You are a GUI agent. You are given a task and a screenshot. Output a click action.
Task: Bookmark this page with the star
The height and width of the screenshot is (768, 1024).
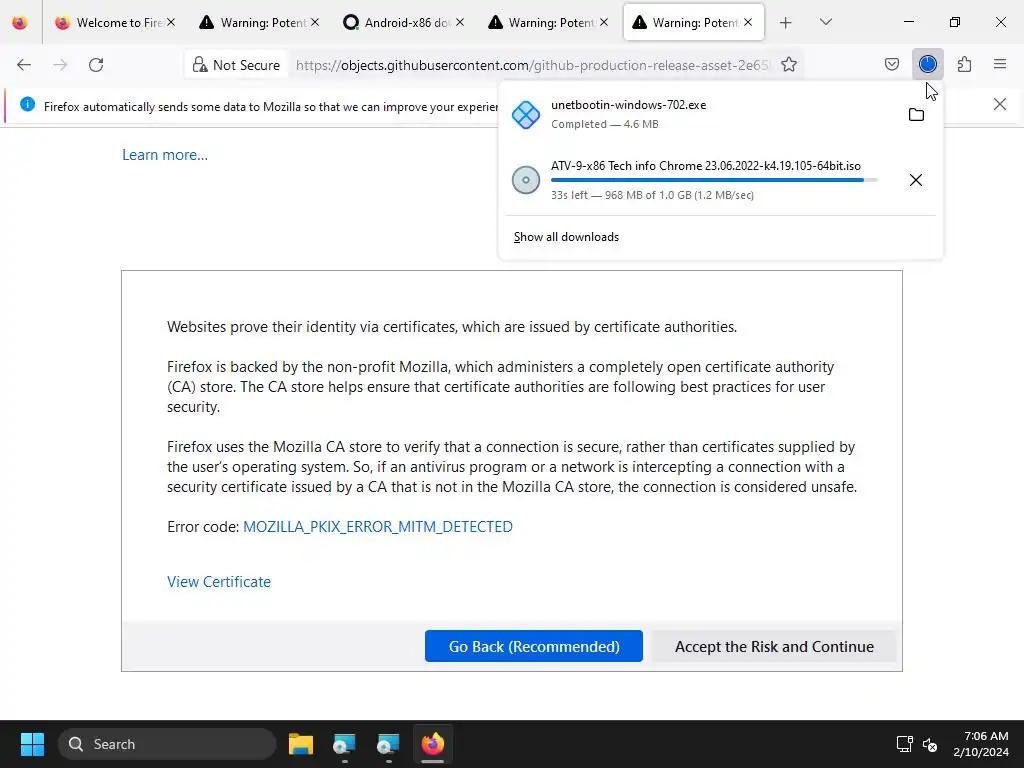point(789,65)
